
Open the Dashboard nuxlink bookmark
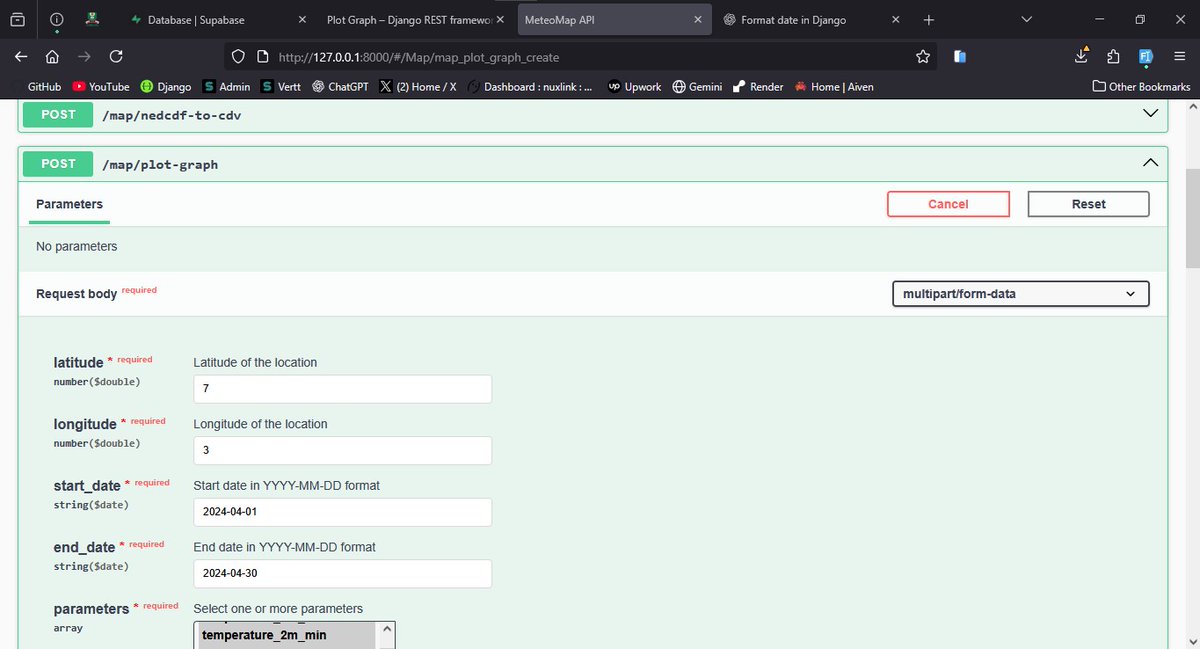(x=530, y=87)
